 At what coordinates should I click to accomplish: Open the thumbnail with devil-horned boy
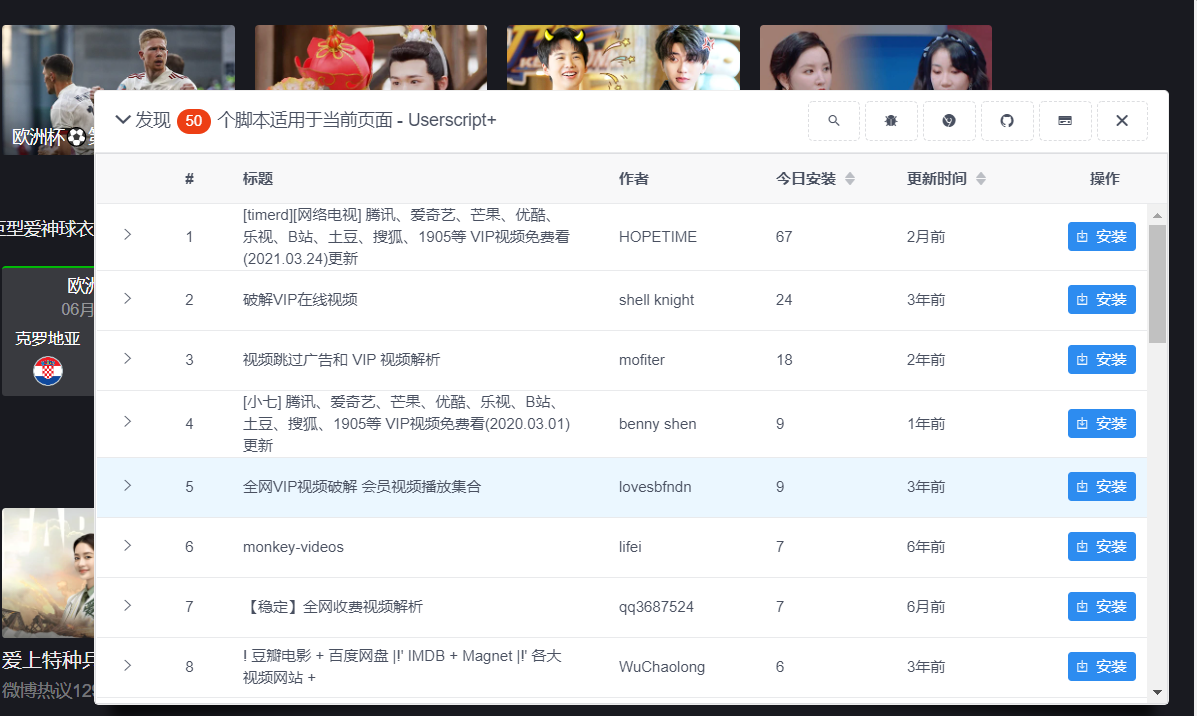(x=623, y=57)
